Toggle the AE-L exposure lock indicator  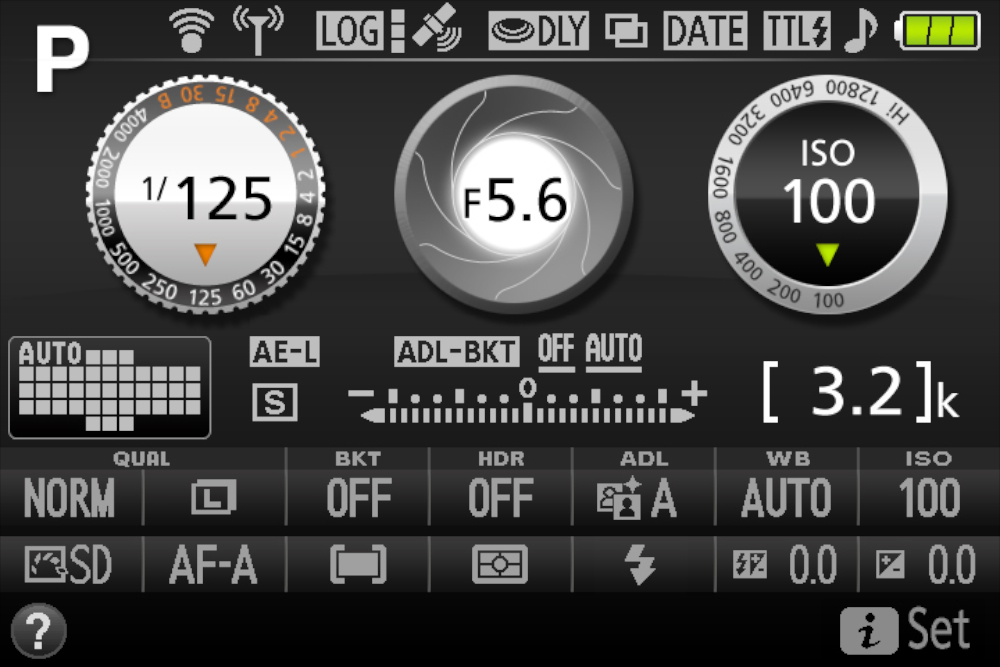[285, 352]
